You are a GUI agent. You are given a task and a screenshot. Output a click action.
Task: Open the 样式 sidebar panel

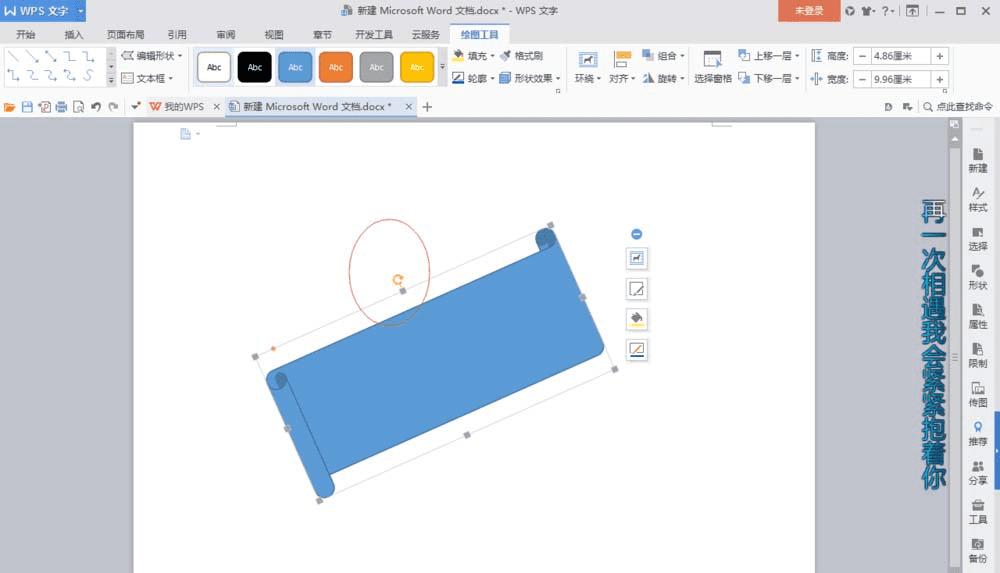[978, 200]
